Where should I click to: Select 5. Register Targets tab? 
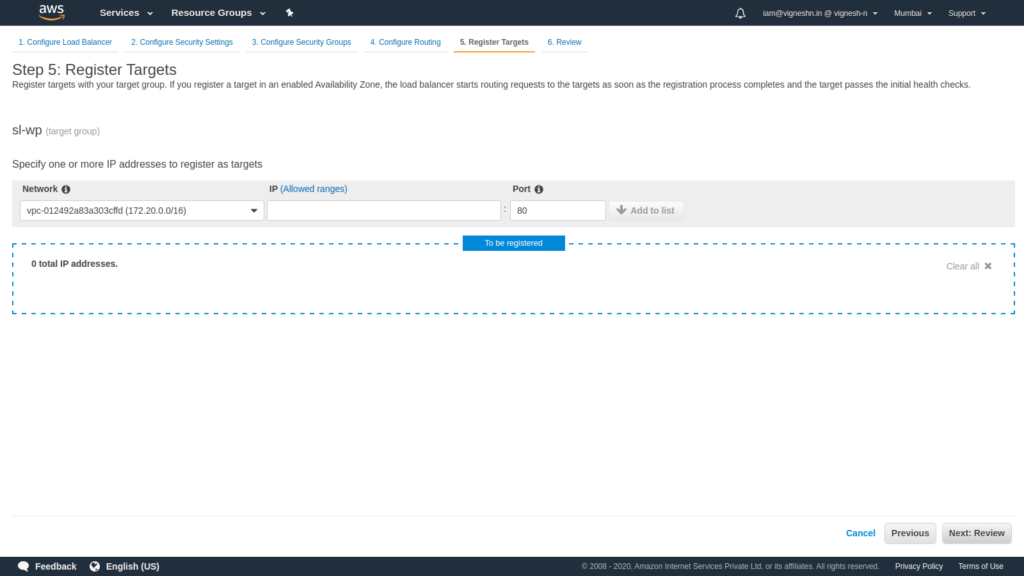494,42
